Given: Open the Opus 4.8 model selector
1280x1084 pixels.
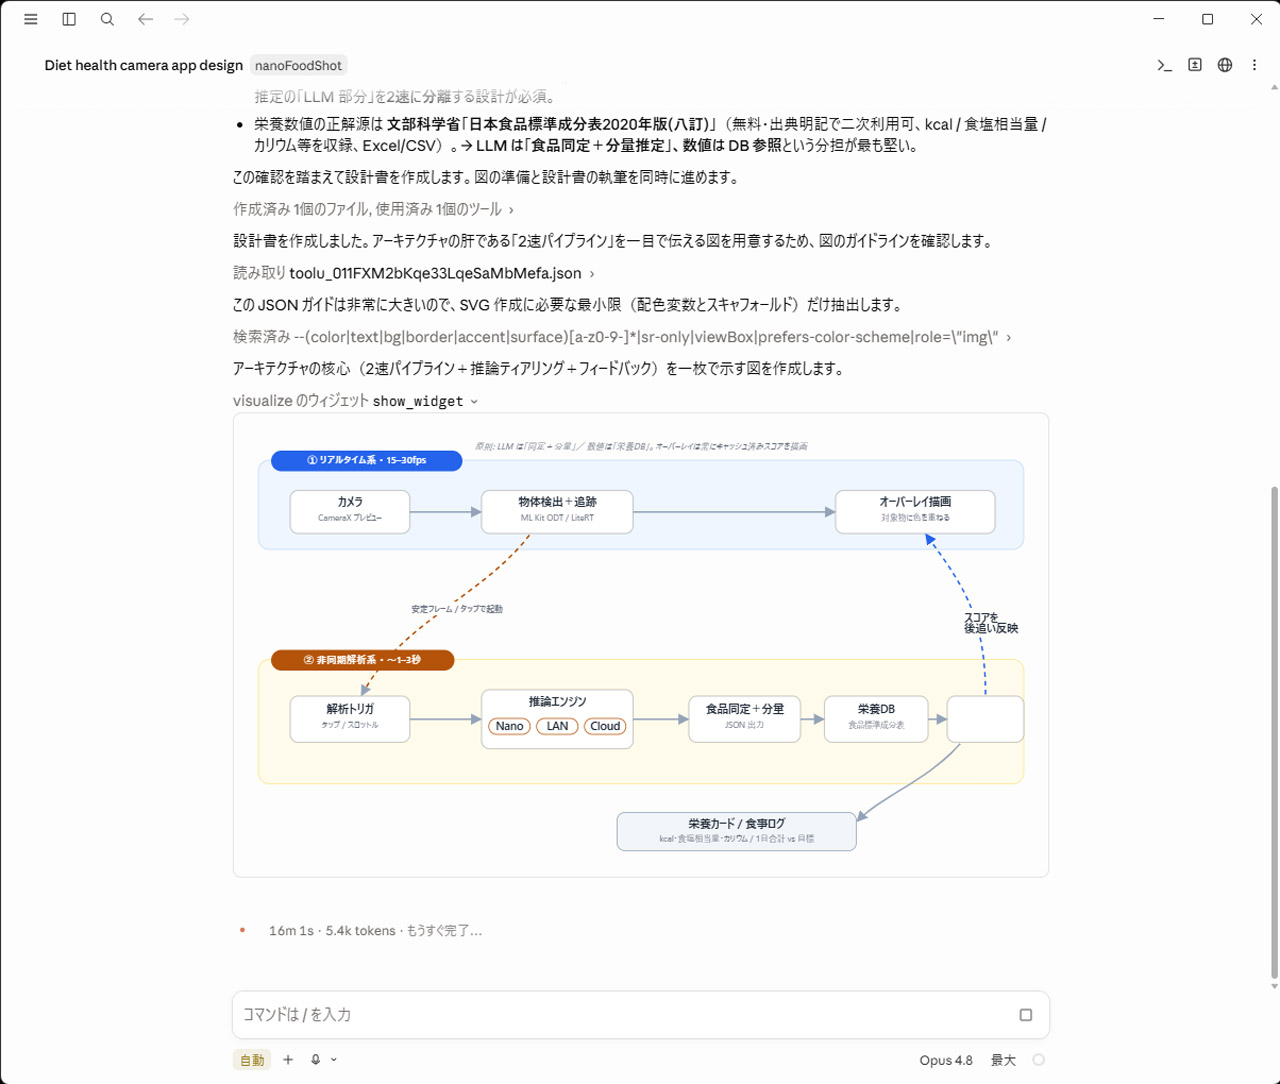Looking at the screenshot, I should tap(946, 1060).
